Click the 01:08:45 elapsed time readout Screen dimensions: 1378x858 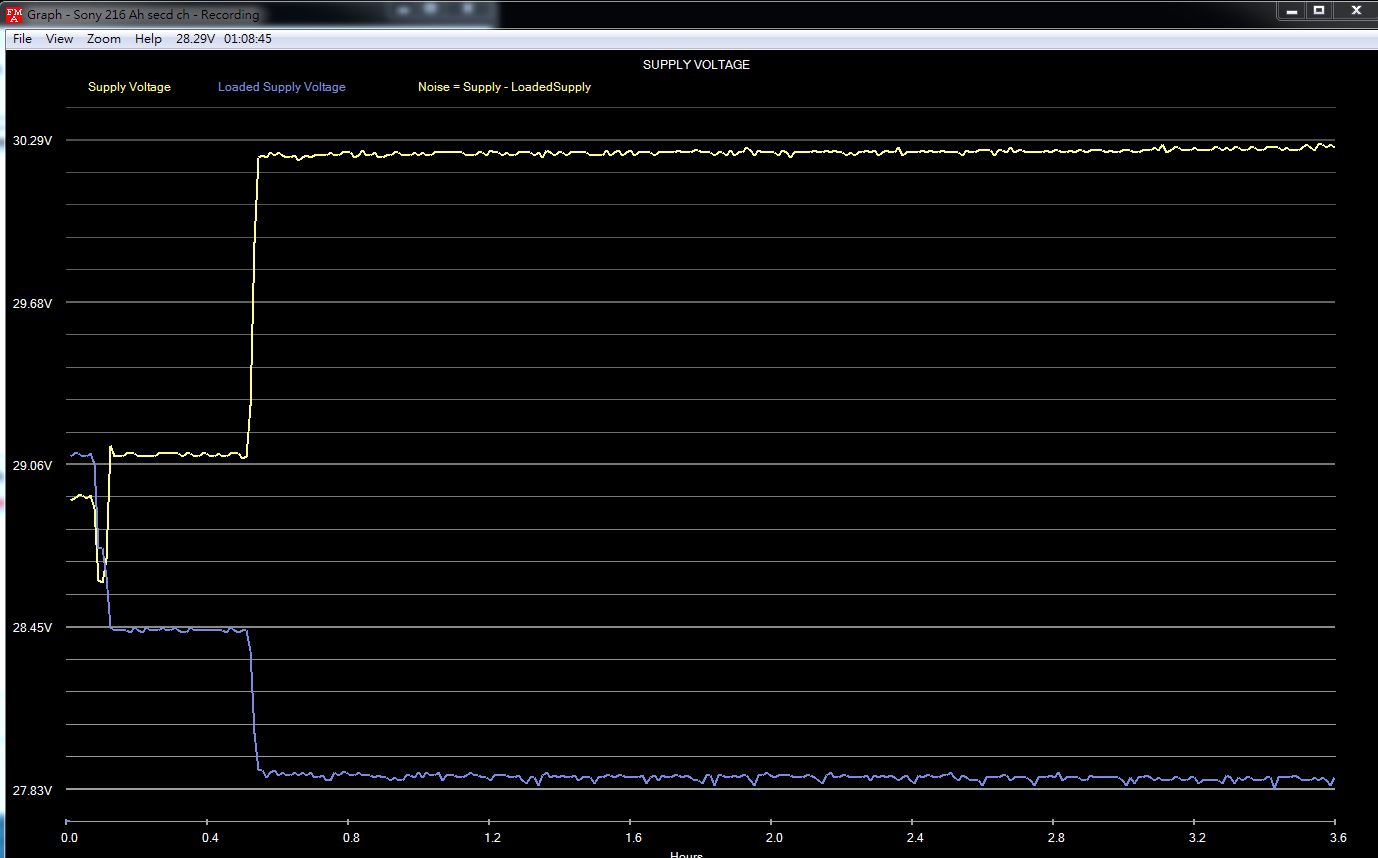pos(248,39)
